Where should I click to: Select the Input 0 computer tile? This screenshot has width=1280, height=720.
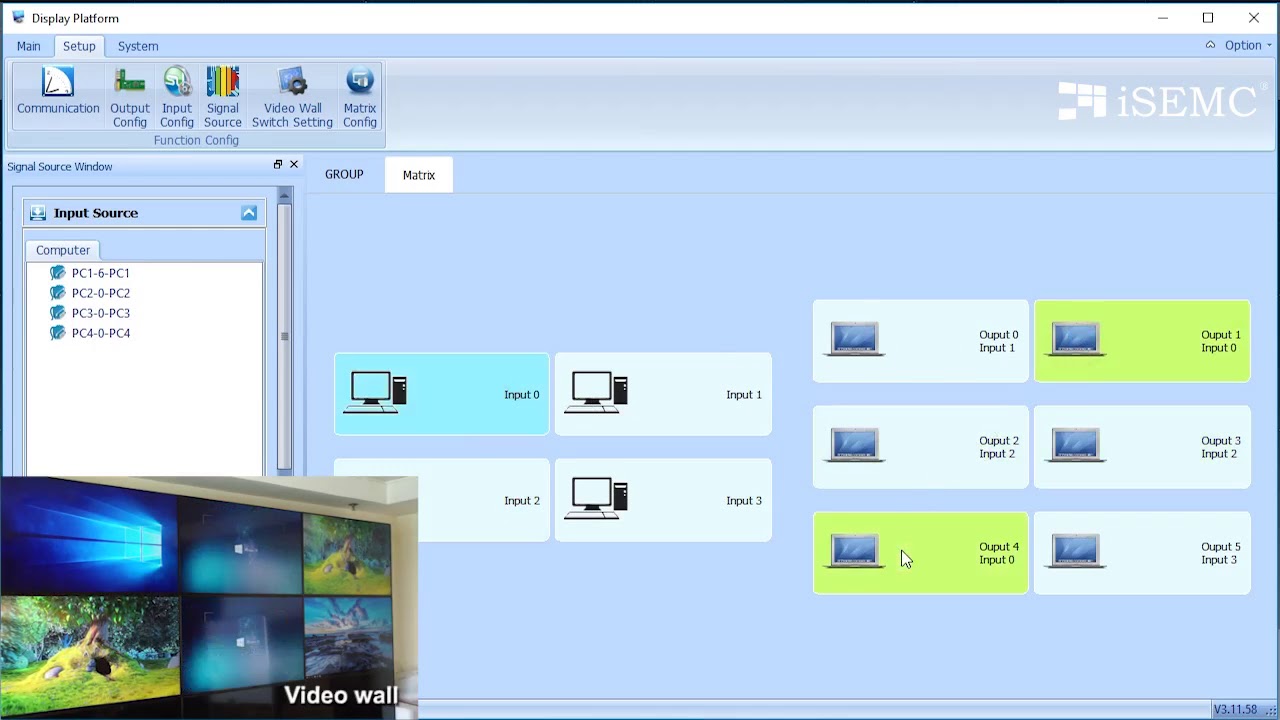point(441,394)
